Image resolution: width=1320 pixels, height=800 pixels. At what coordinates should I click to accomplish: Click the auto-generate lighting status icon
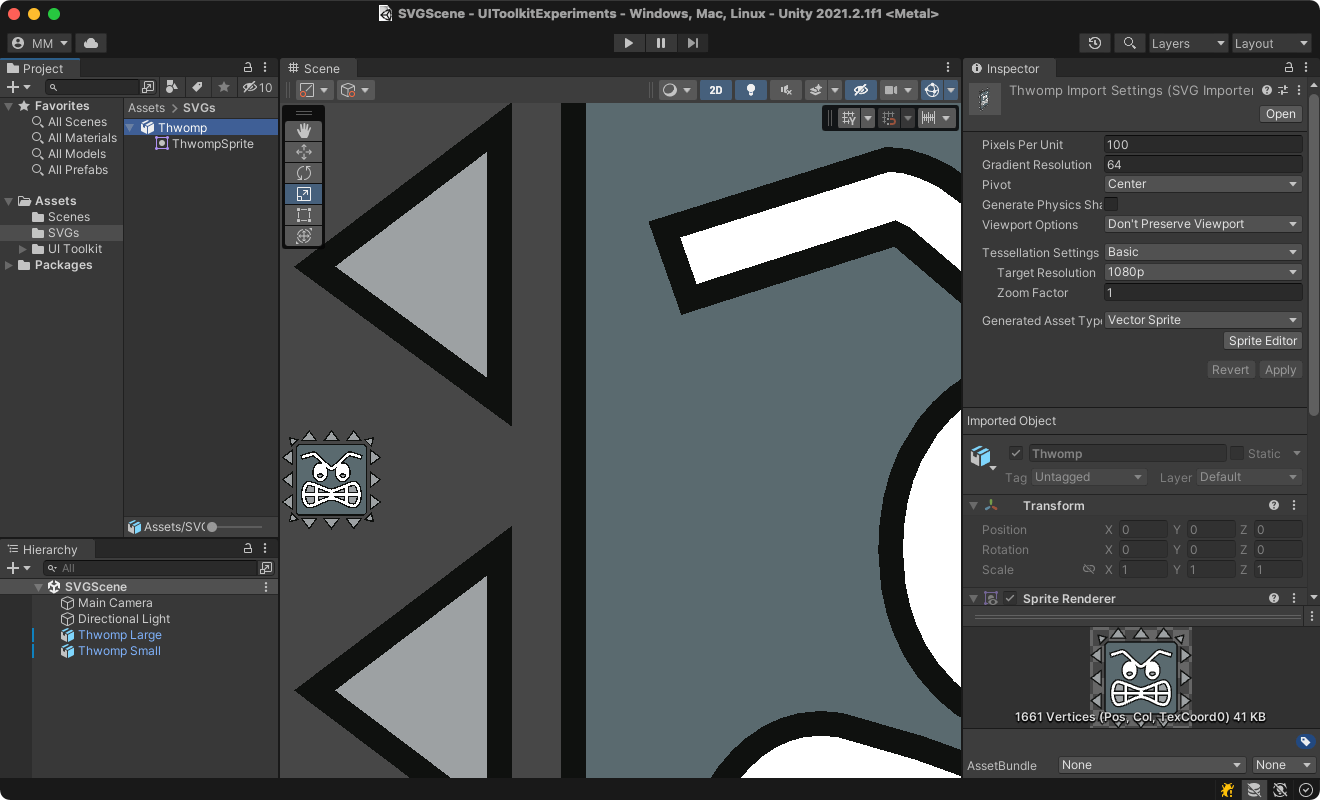pos(1280,790)
